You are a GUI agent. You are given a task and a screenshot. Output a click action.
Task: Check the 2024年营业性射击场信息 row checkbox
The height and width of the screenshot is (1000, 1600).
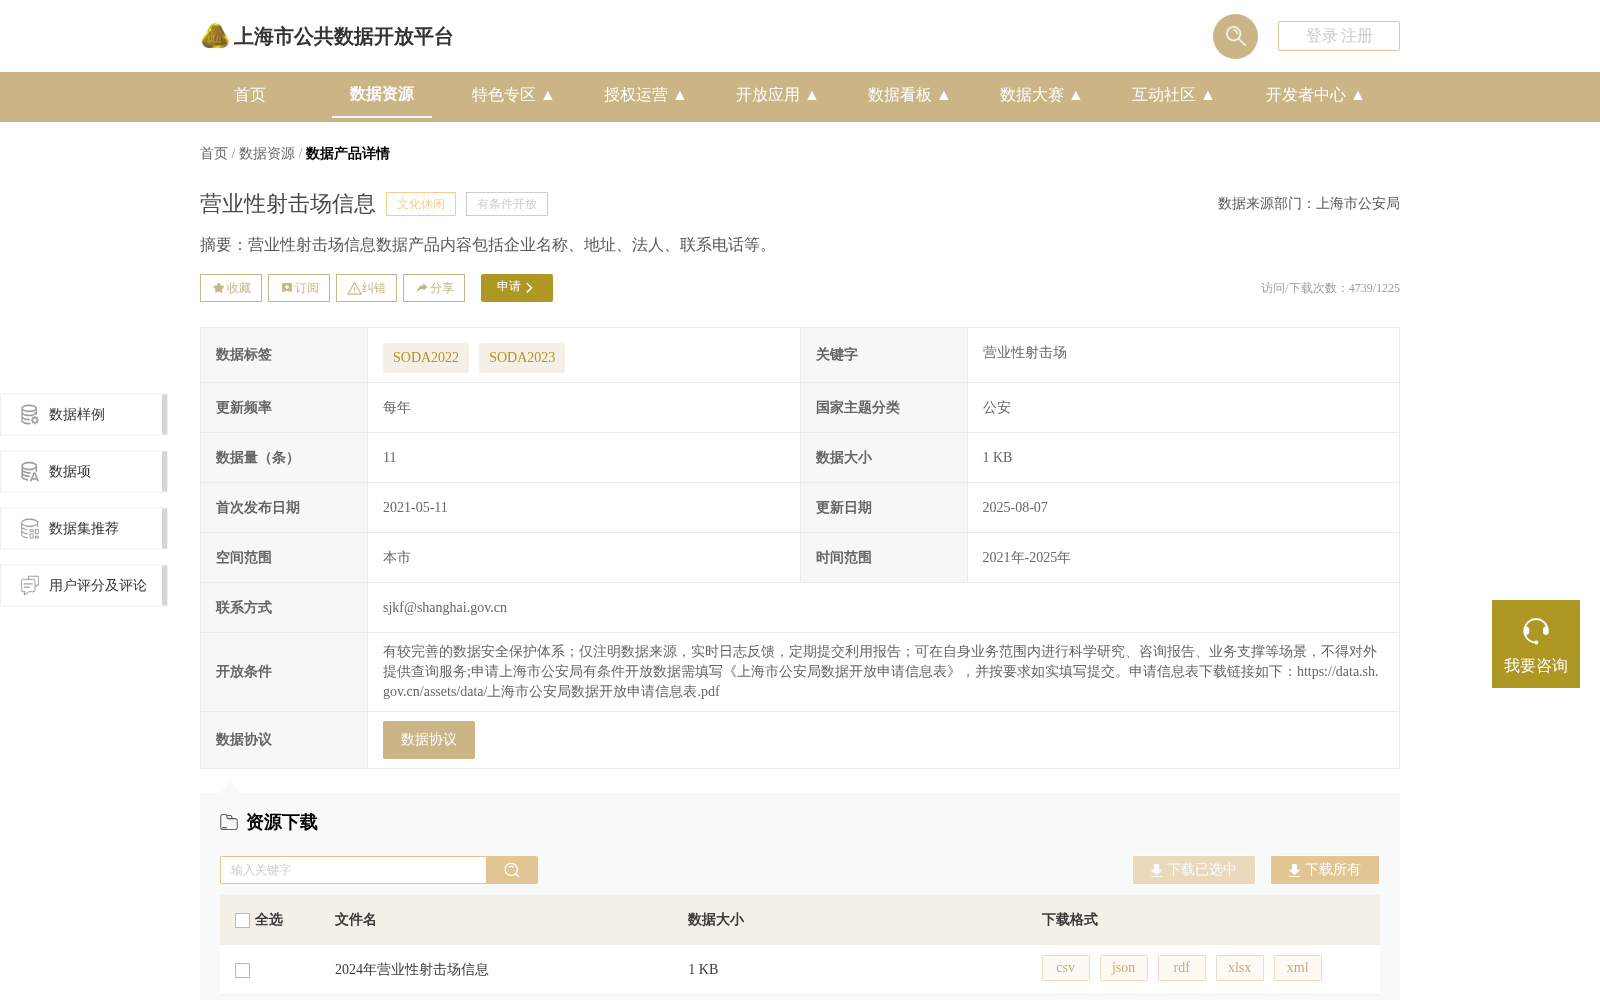[242, 971]
